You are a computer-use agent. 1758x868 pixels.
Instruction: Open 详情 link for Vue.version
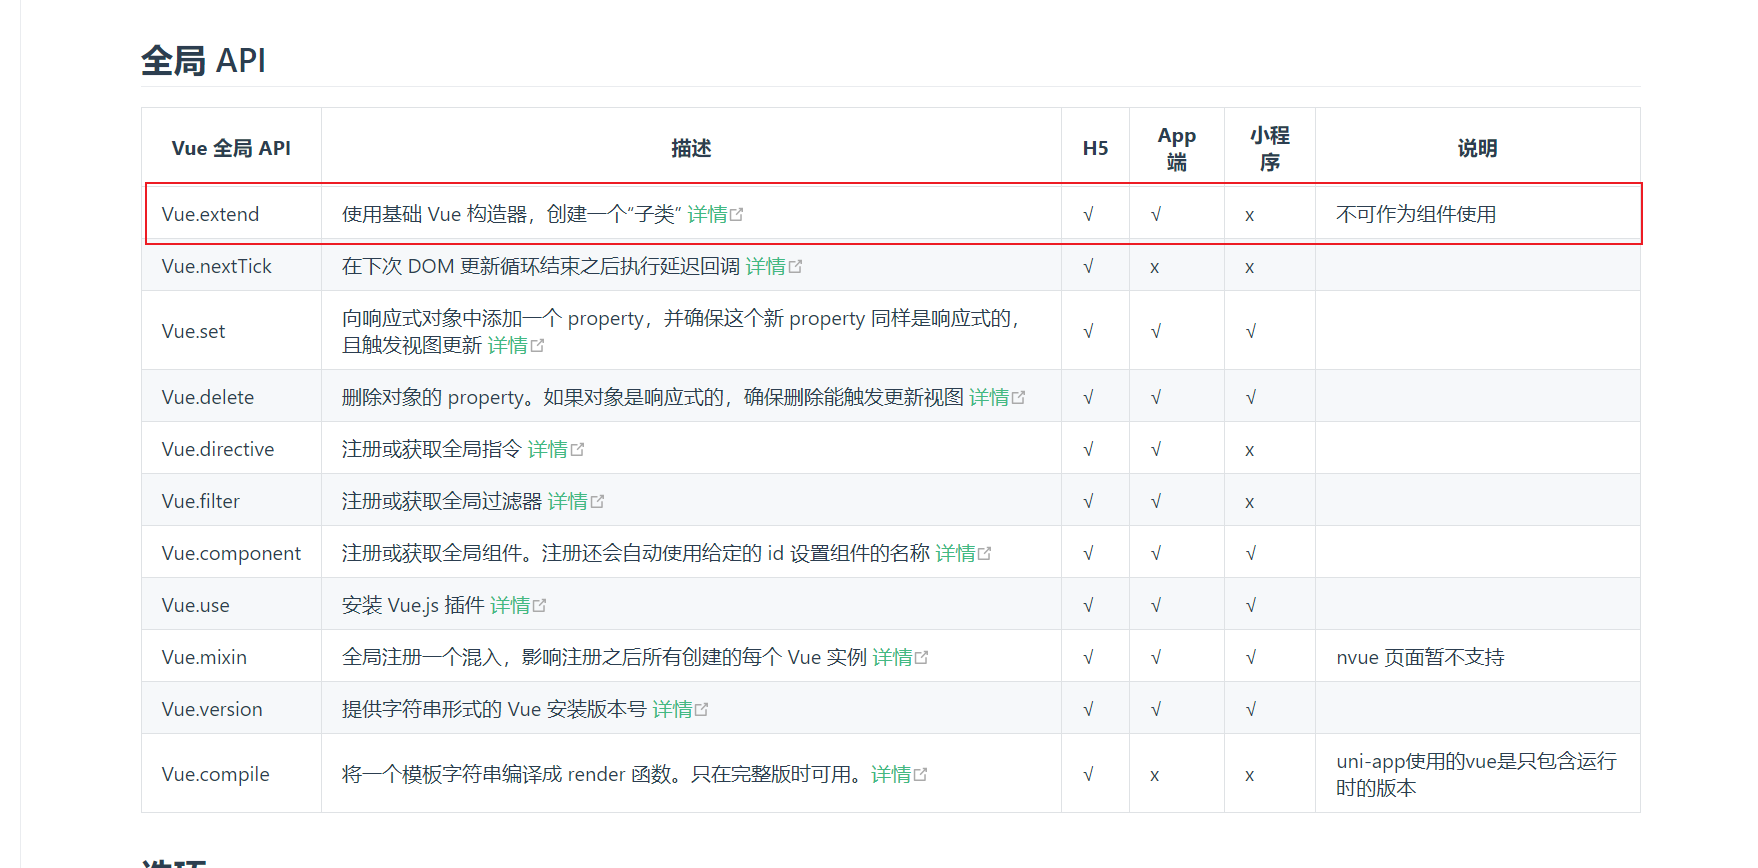[x=672, y=709]
